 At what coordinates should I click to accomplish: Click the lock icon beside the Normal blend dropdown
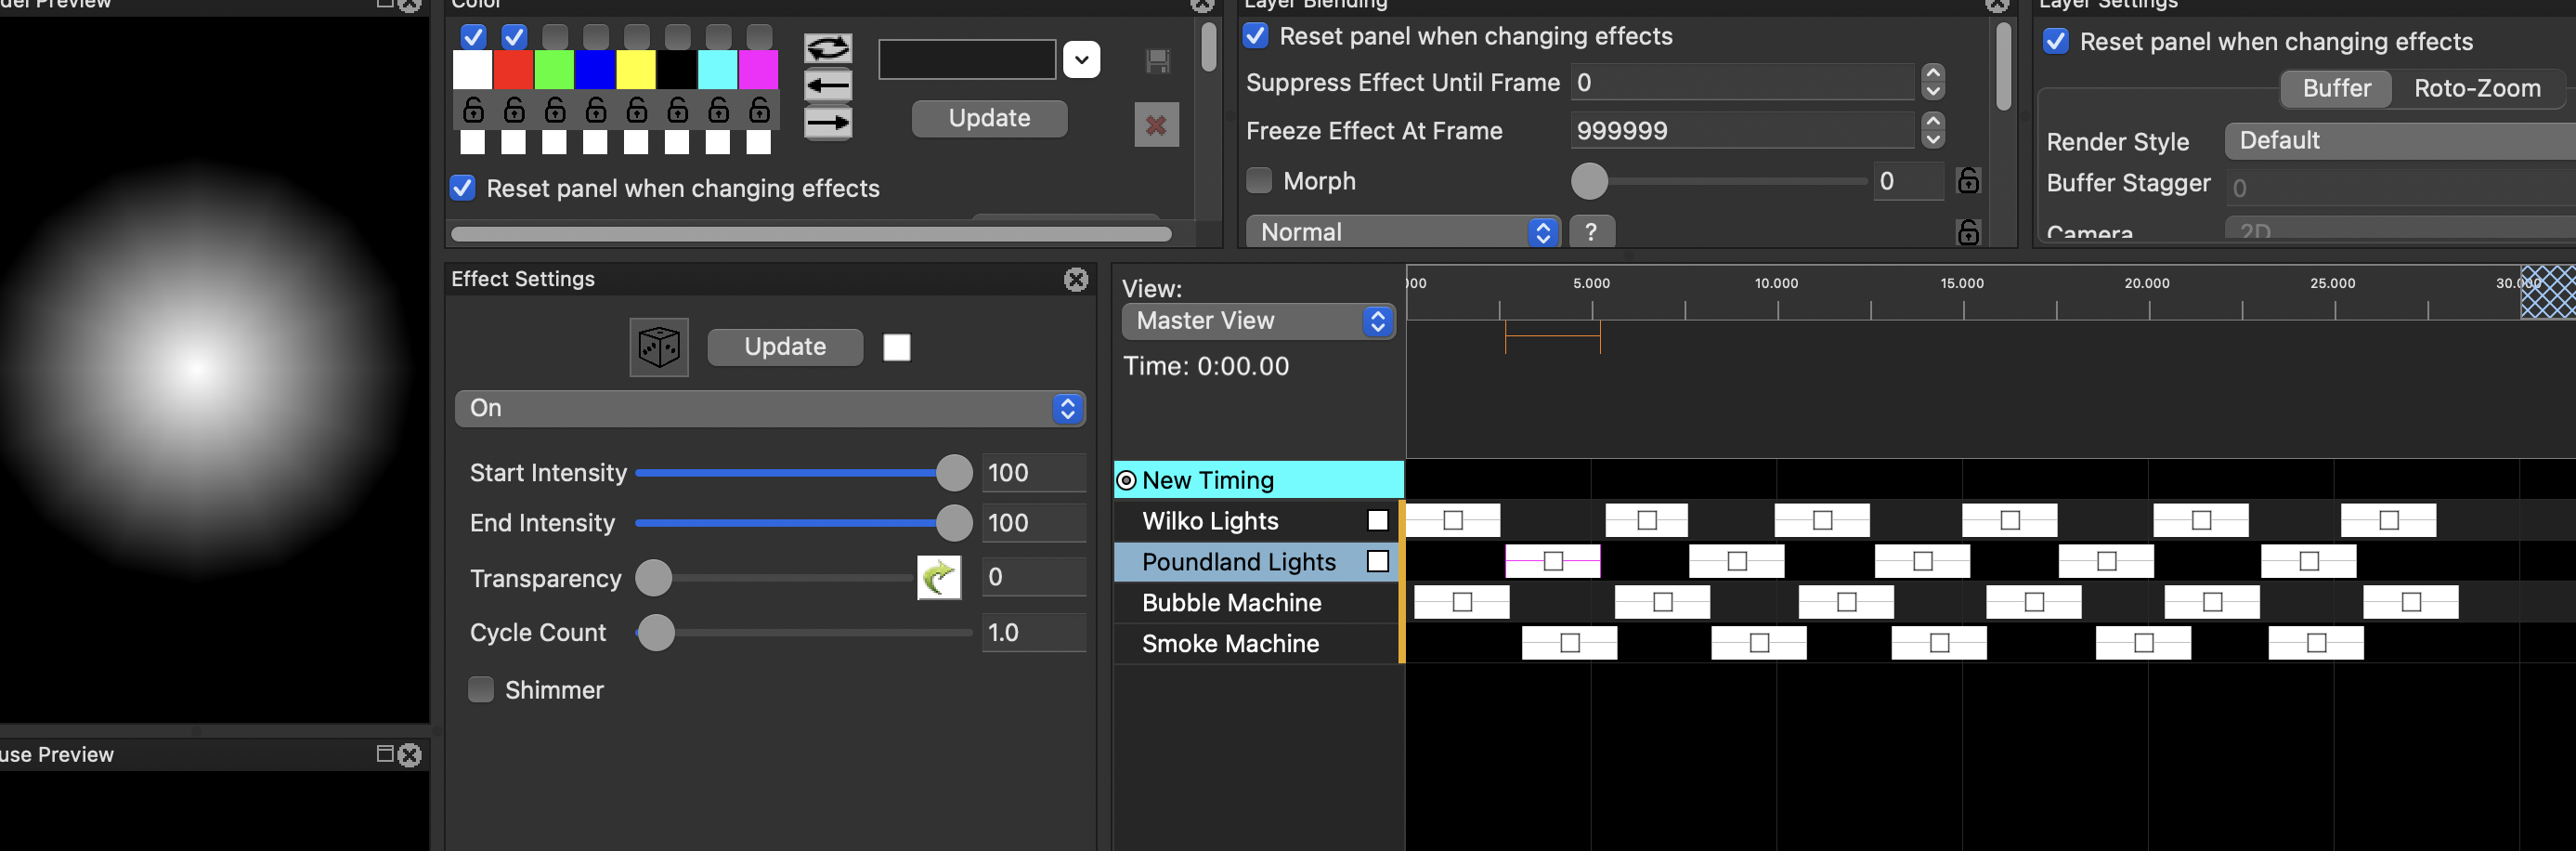coord(1968,232)
